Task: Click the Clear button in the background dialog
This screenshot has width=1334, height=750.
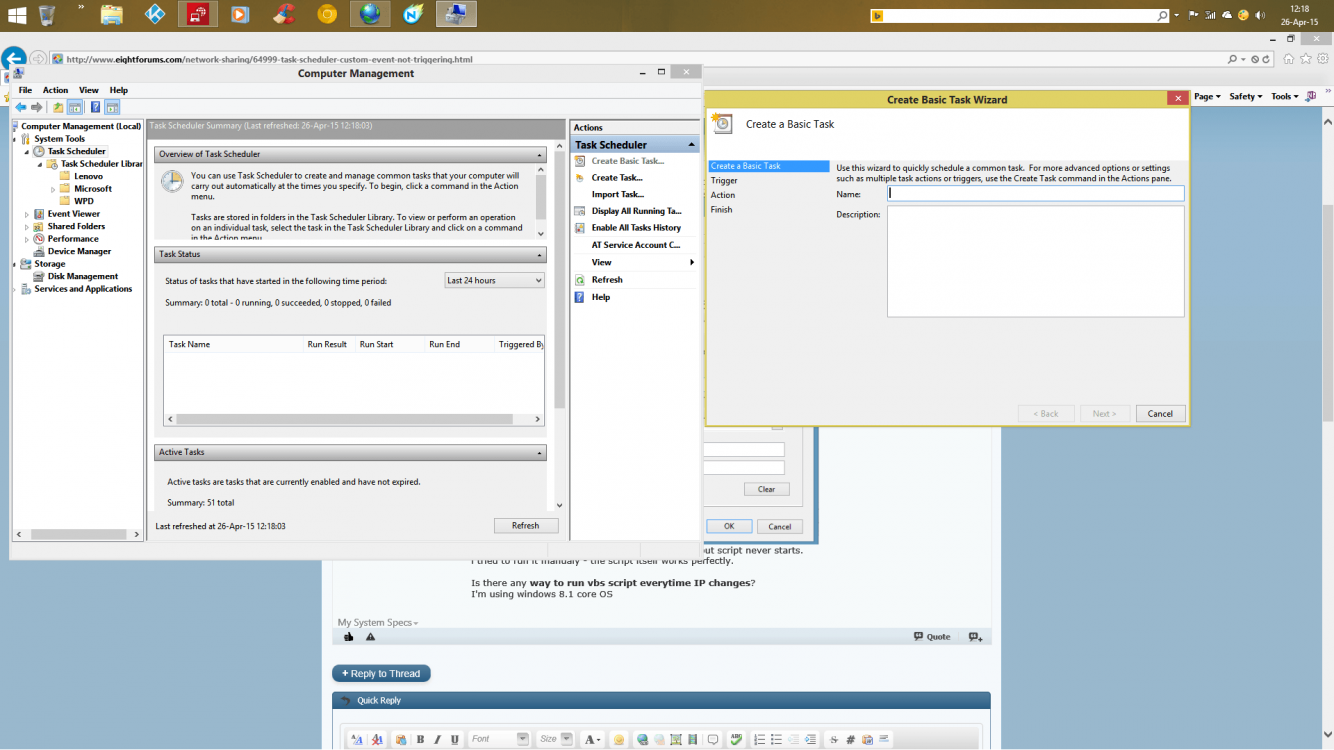Action: (x=766, y=489)
